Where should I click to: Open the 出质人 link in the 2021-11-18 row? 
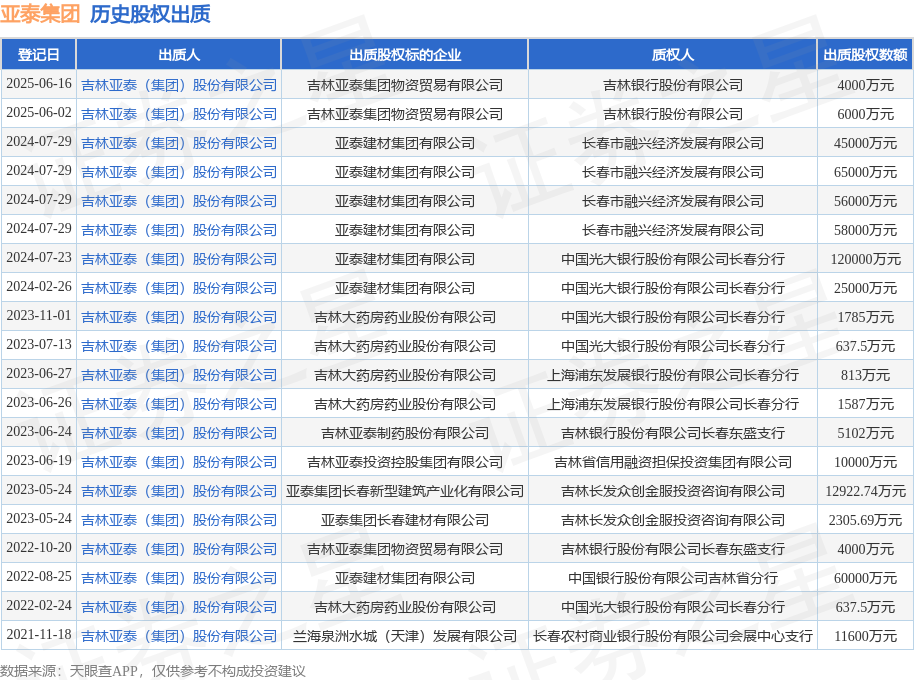pyautogui.click(x=179, y=636)
